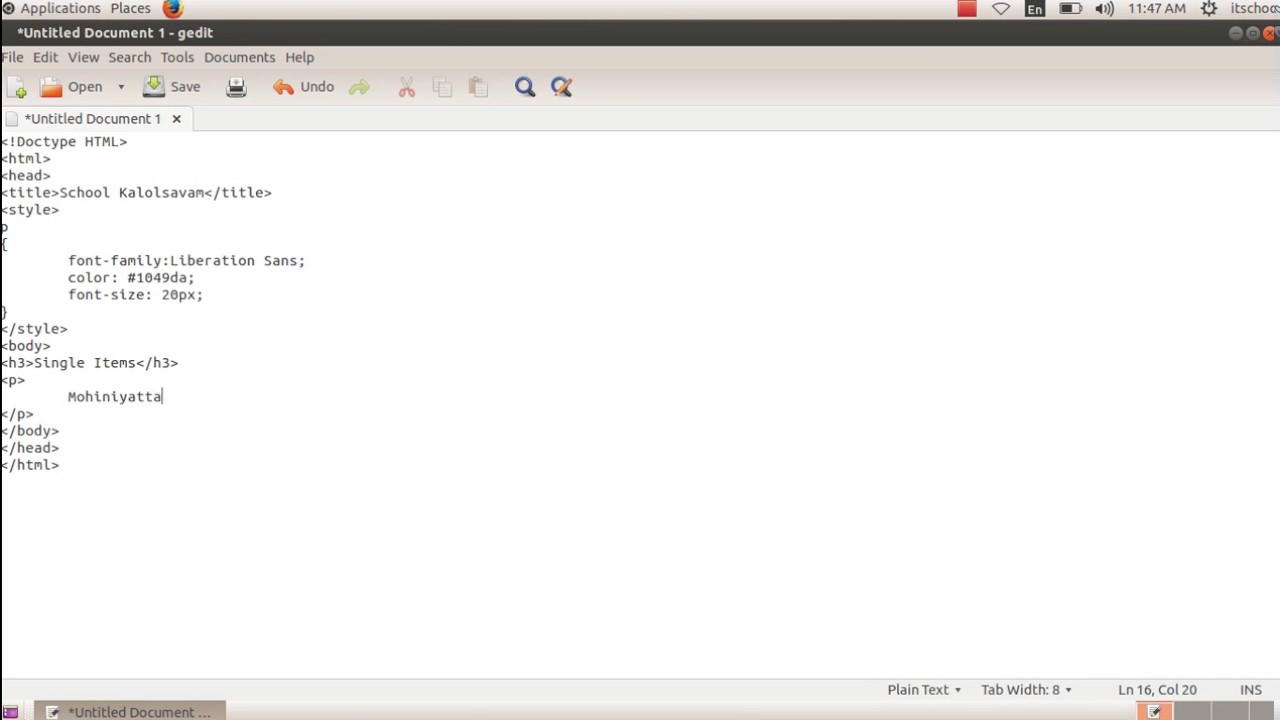Open the Help menu
This screenshot has height=720, width=1280.
point(299,57)
